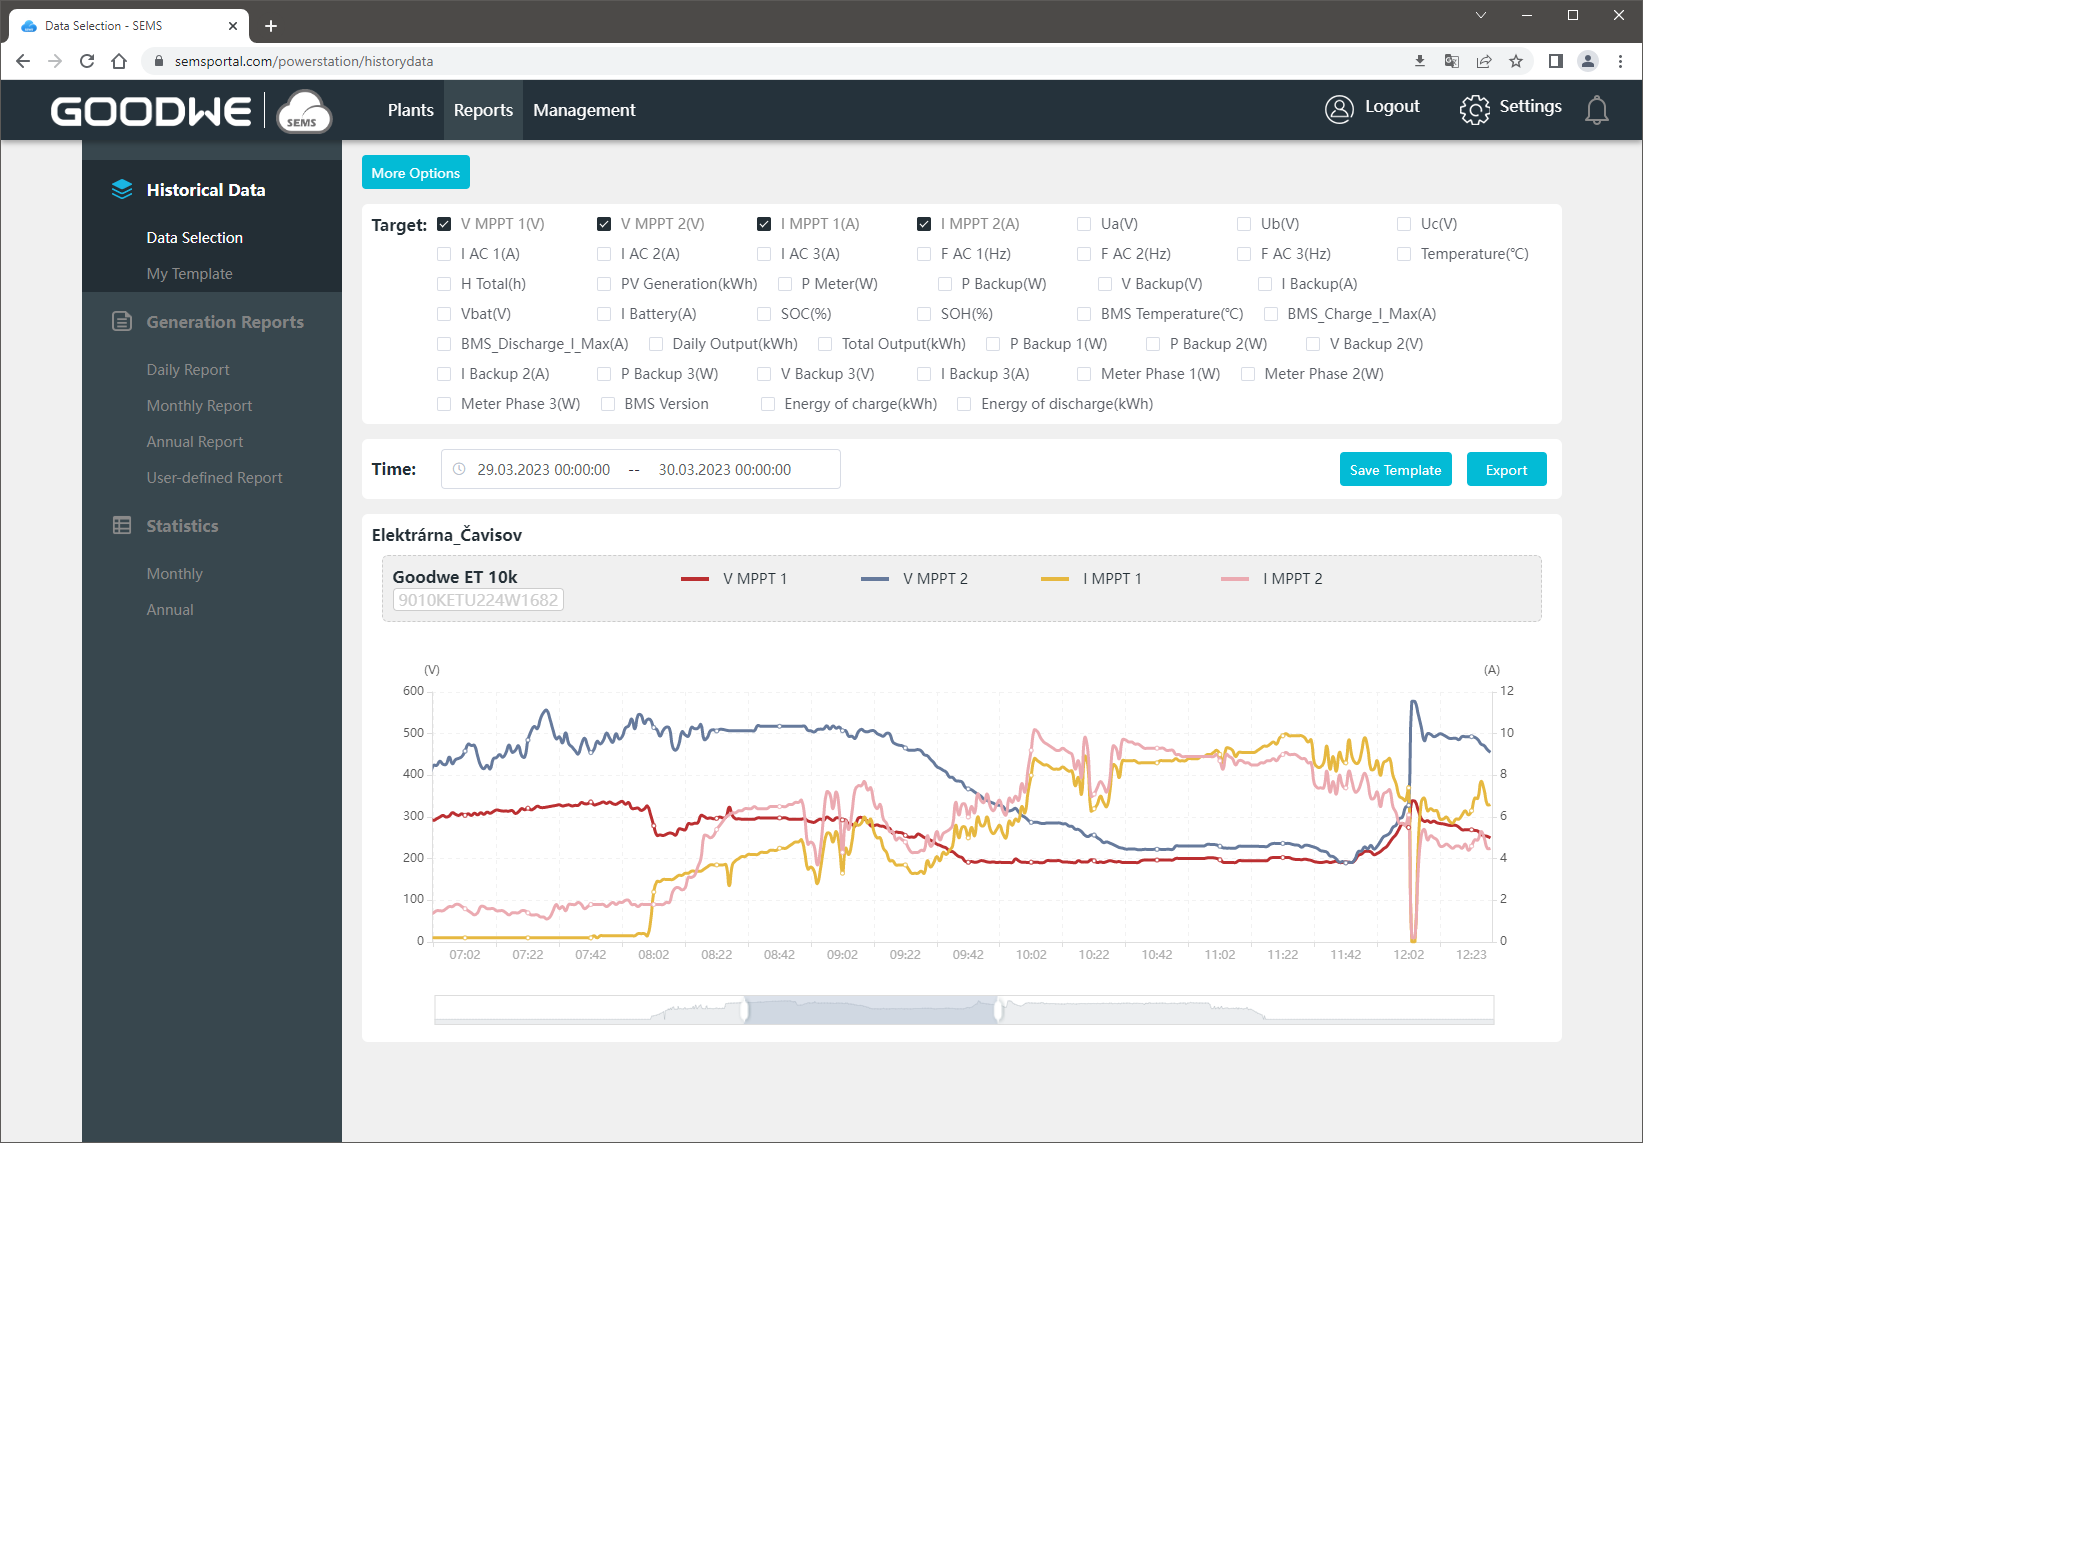Enable the SOC(%) checkbox
The height and width of the screenshot is (1560, 2080).
(764, 314)
